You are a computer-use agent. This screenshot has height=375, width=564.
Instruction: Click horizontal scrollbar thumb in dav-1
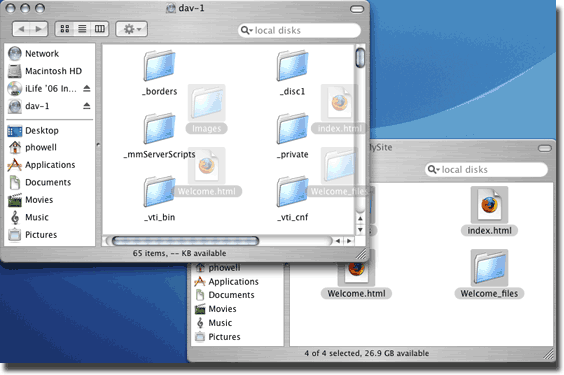185,241
